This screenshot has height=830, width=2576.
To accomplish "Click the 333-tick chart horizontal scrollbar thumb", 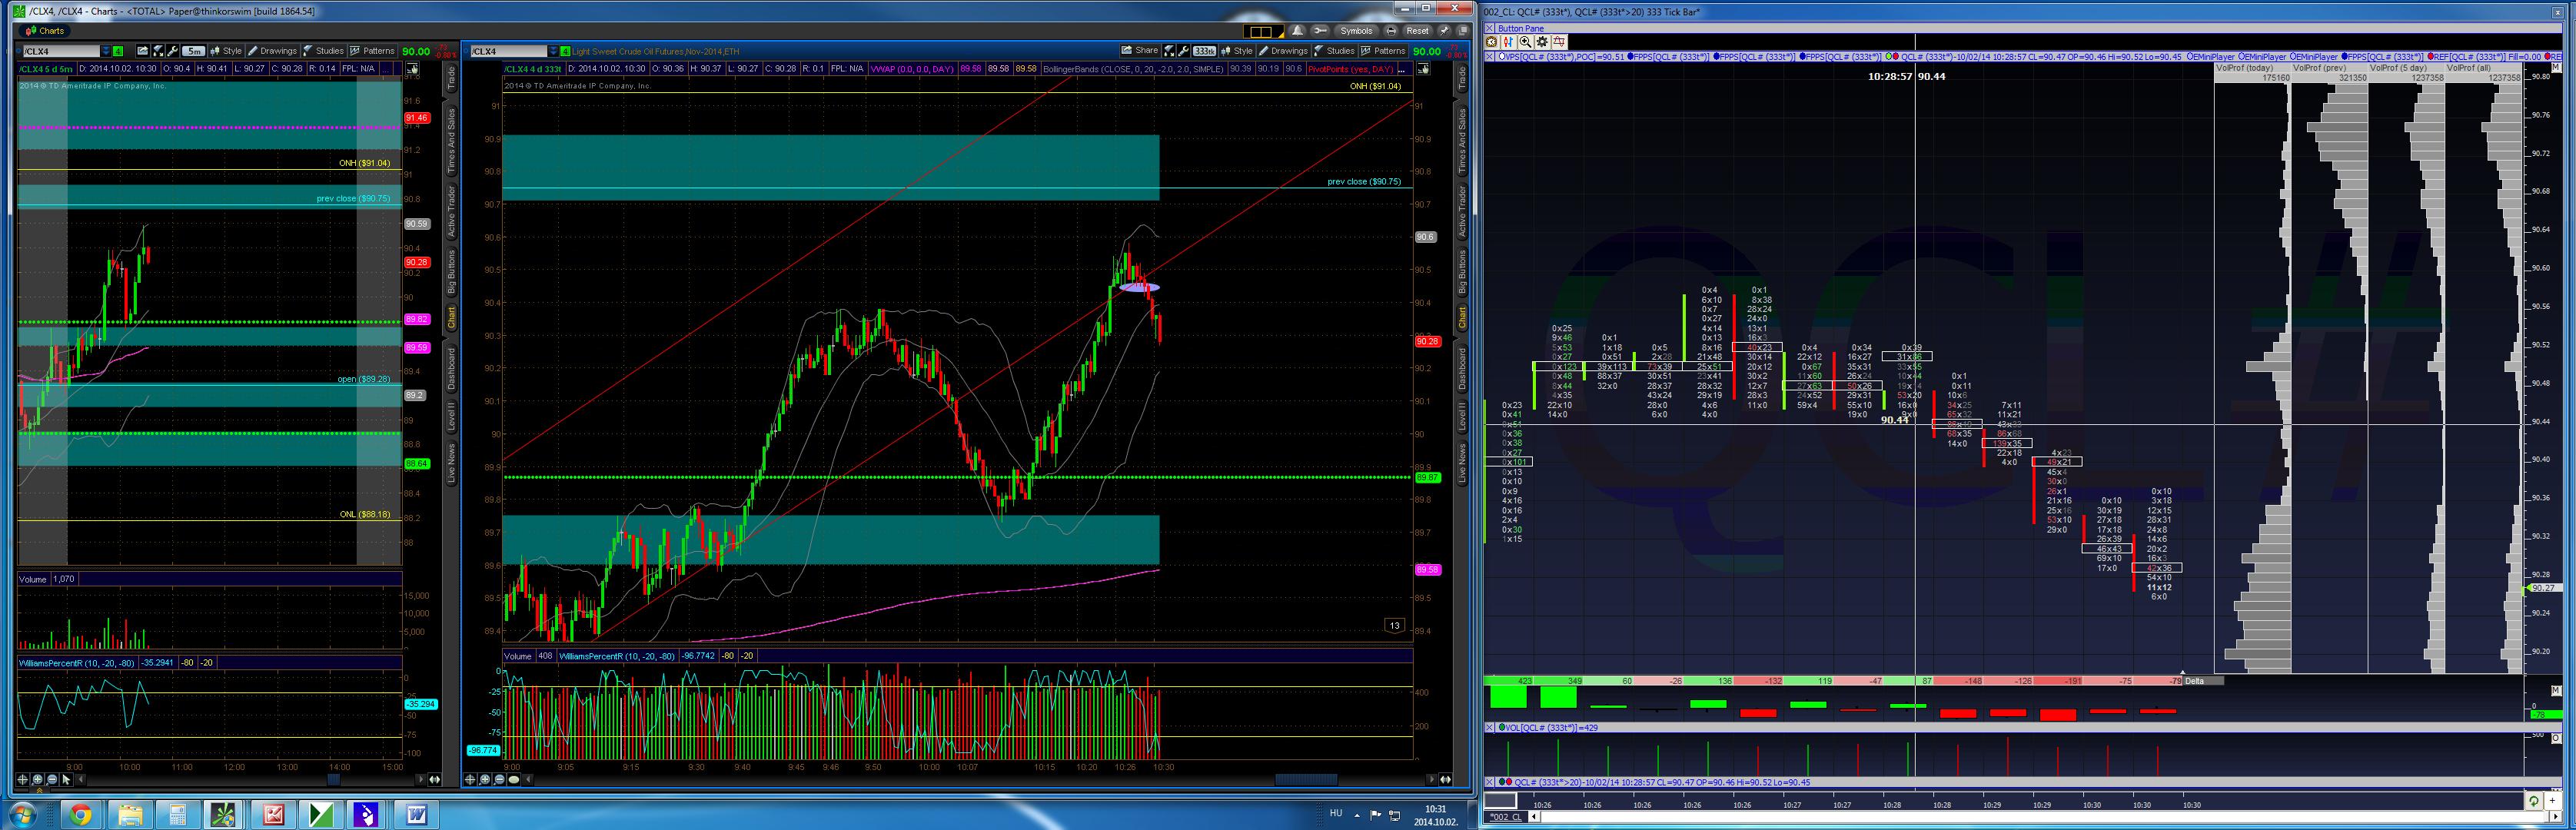I will pos(1306,779).
